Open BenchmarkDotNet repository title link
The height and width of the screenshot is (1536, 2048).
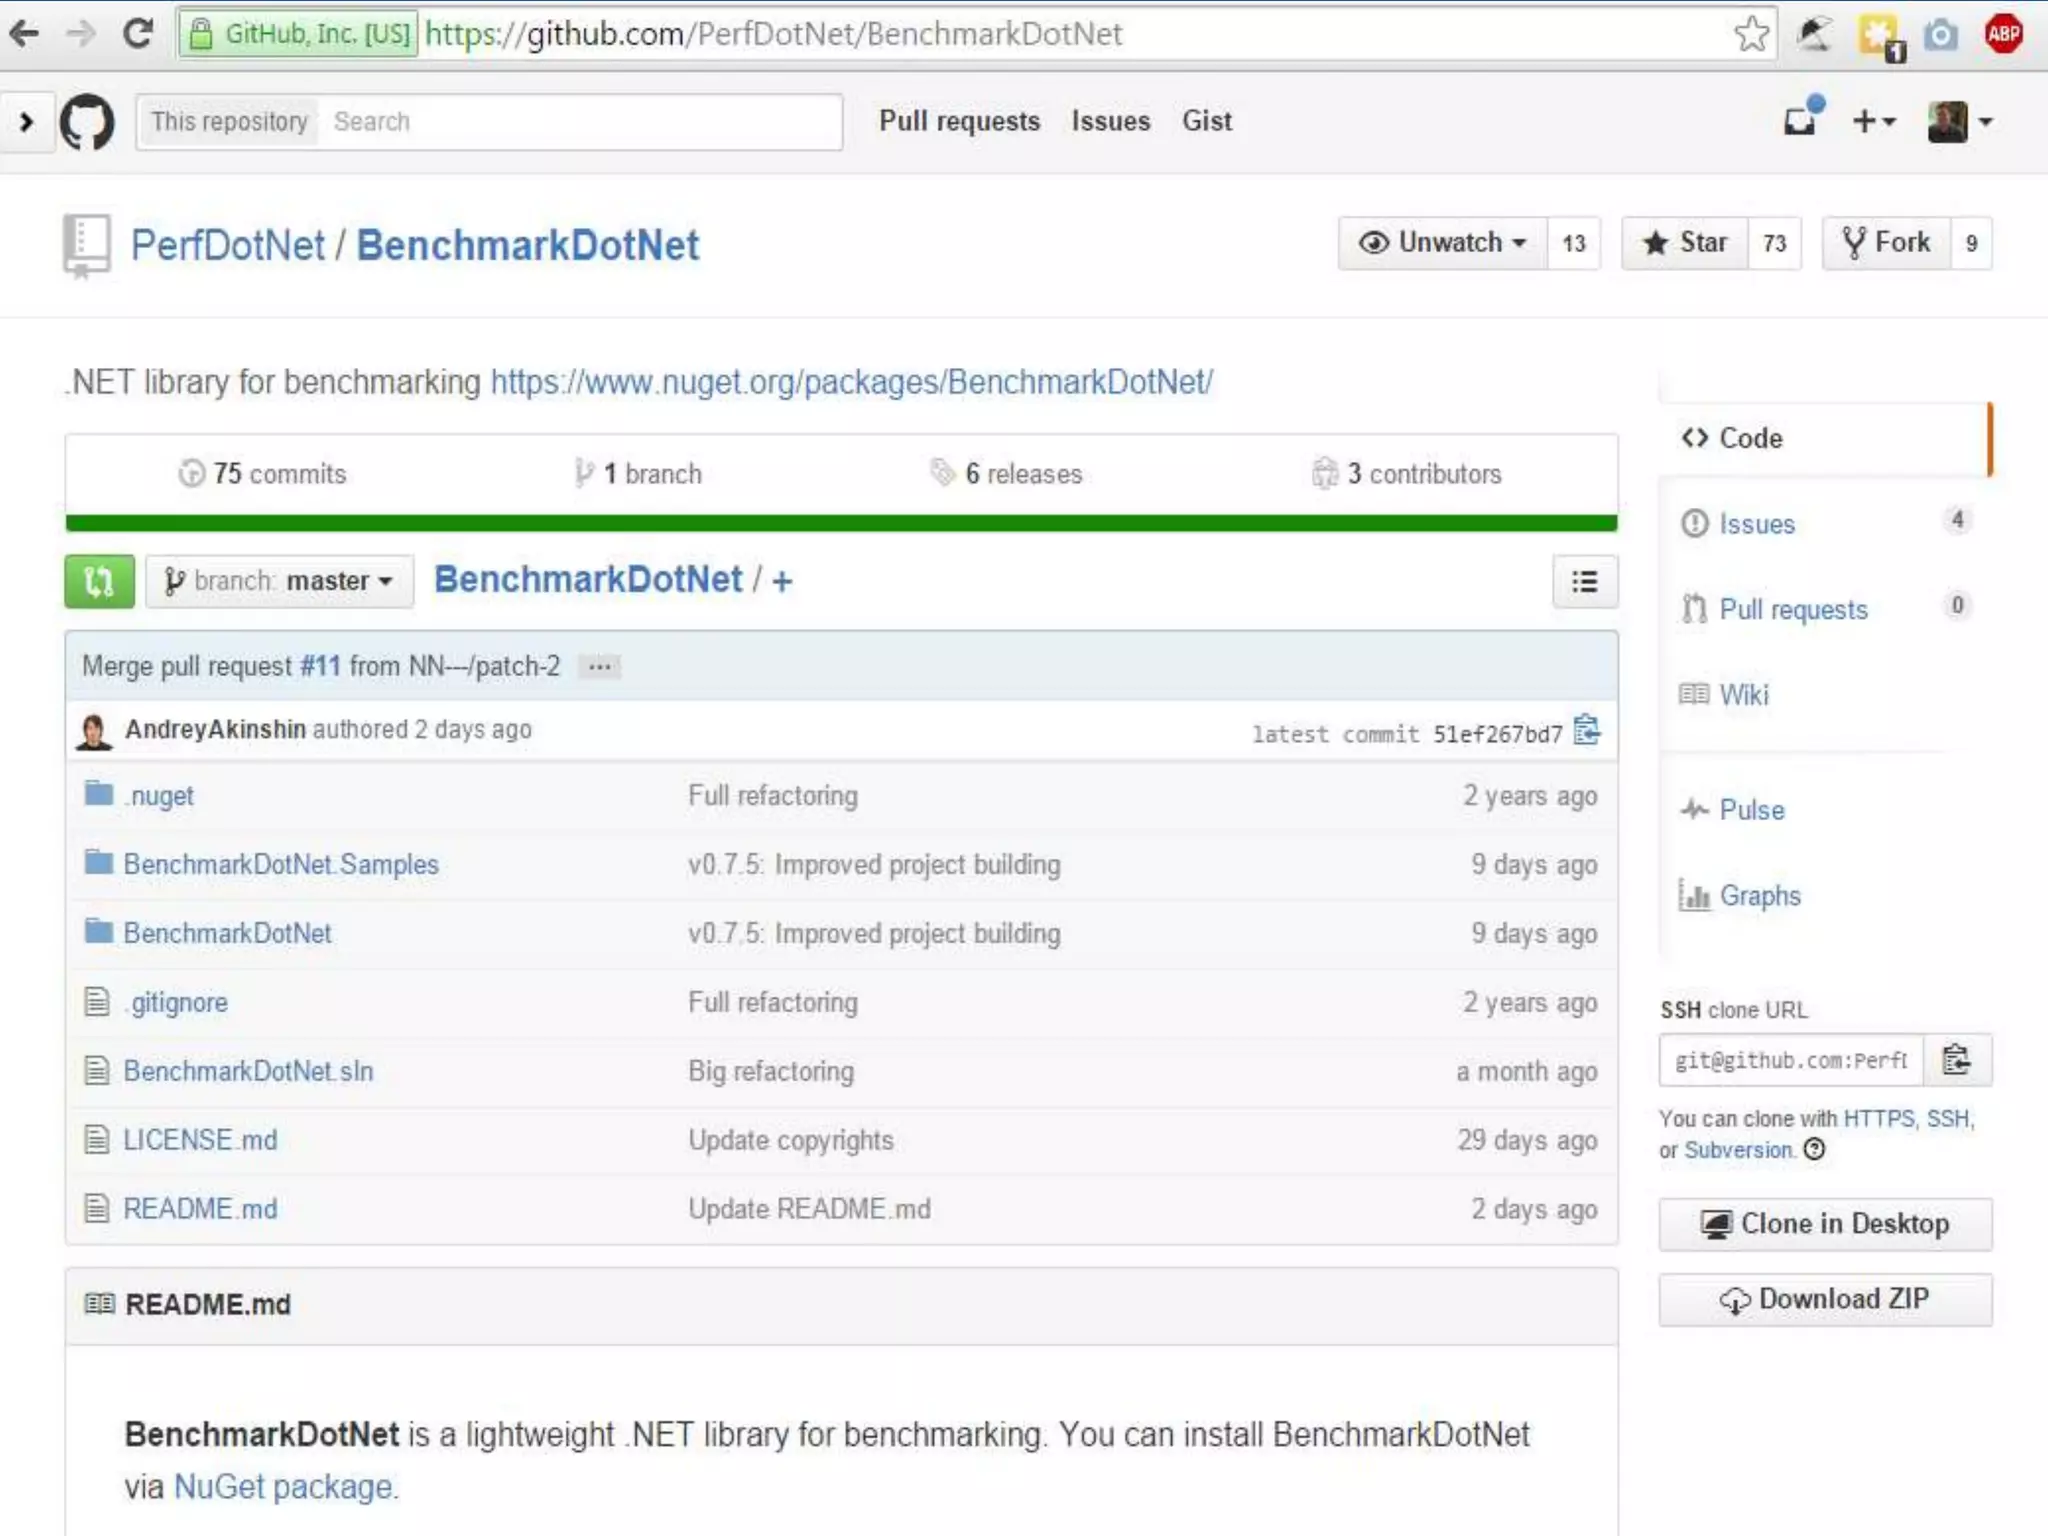(x=527, y=245)
